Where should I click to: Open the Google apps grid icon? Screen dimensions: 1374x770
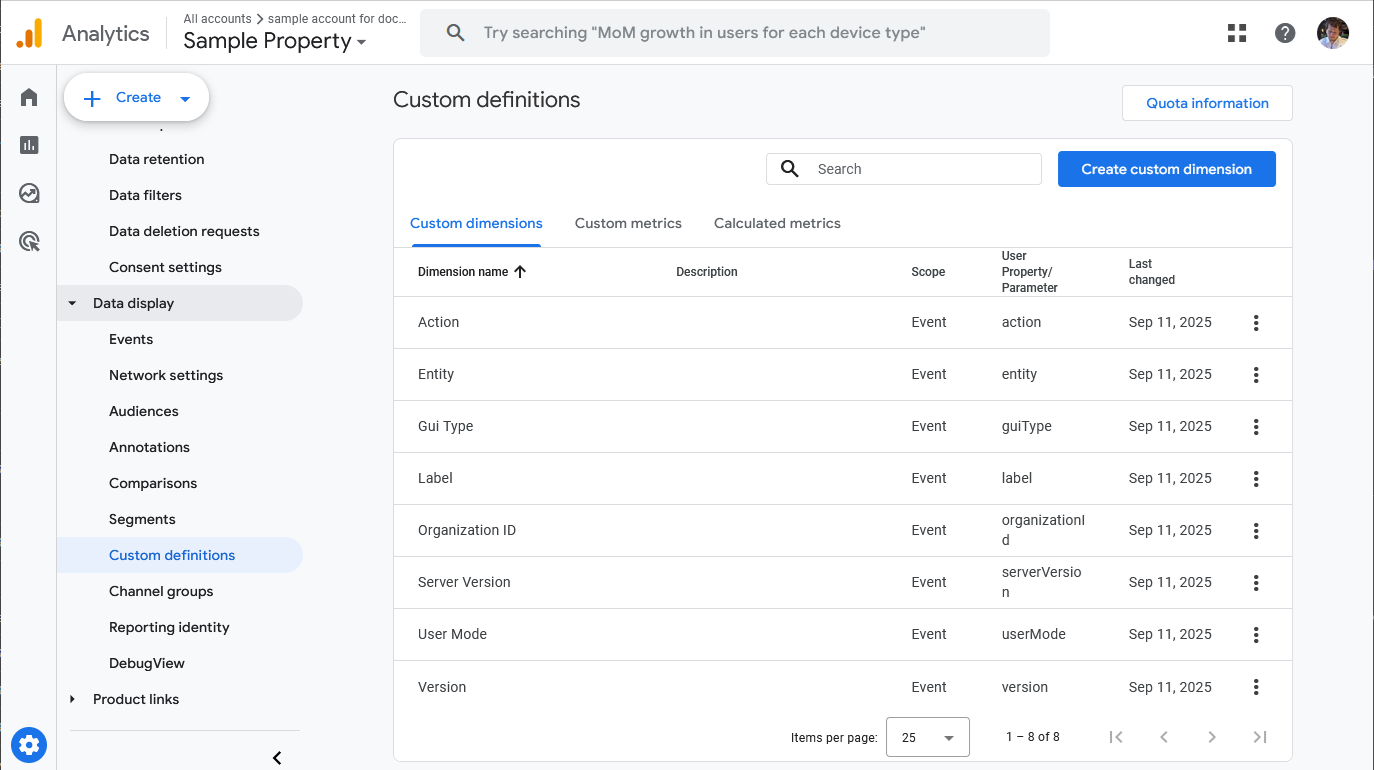(1237, 33)
